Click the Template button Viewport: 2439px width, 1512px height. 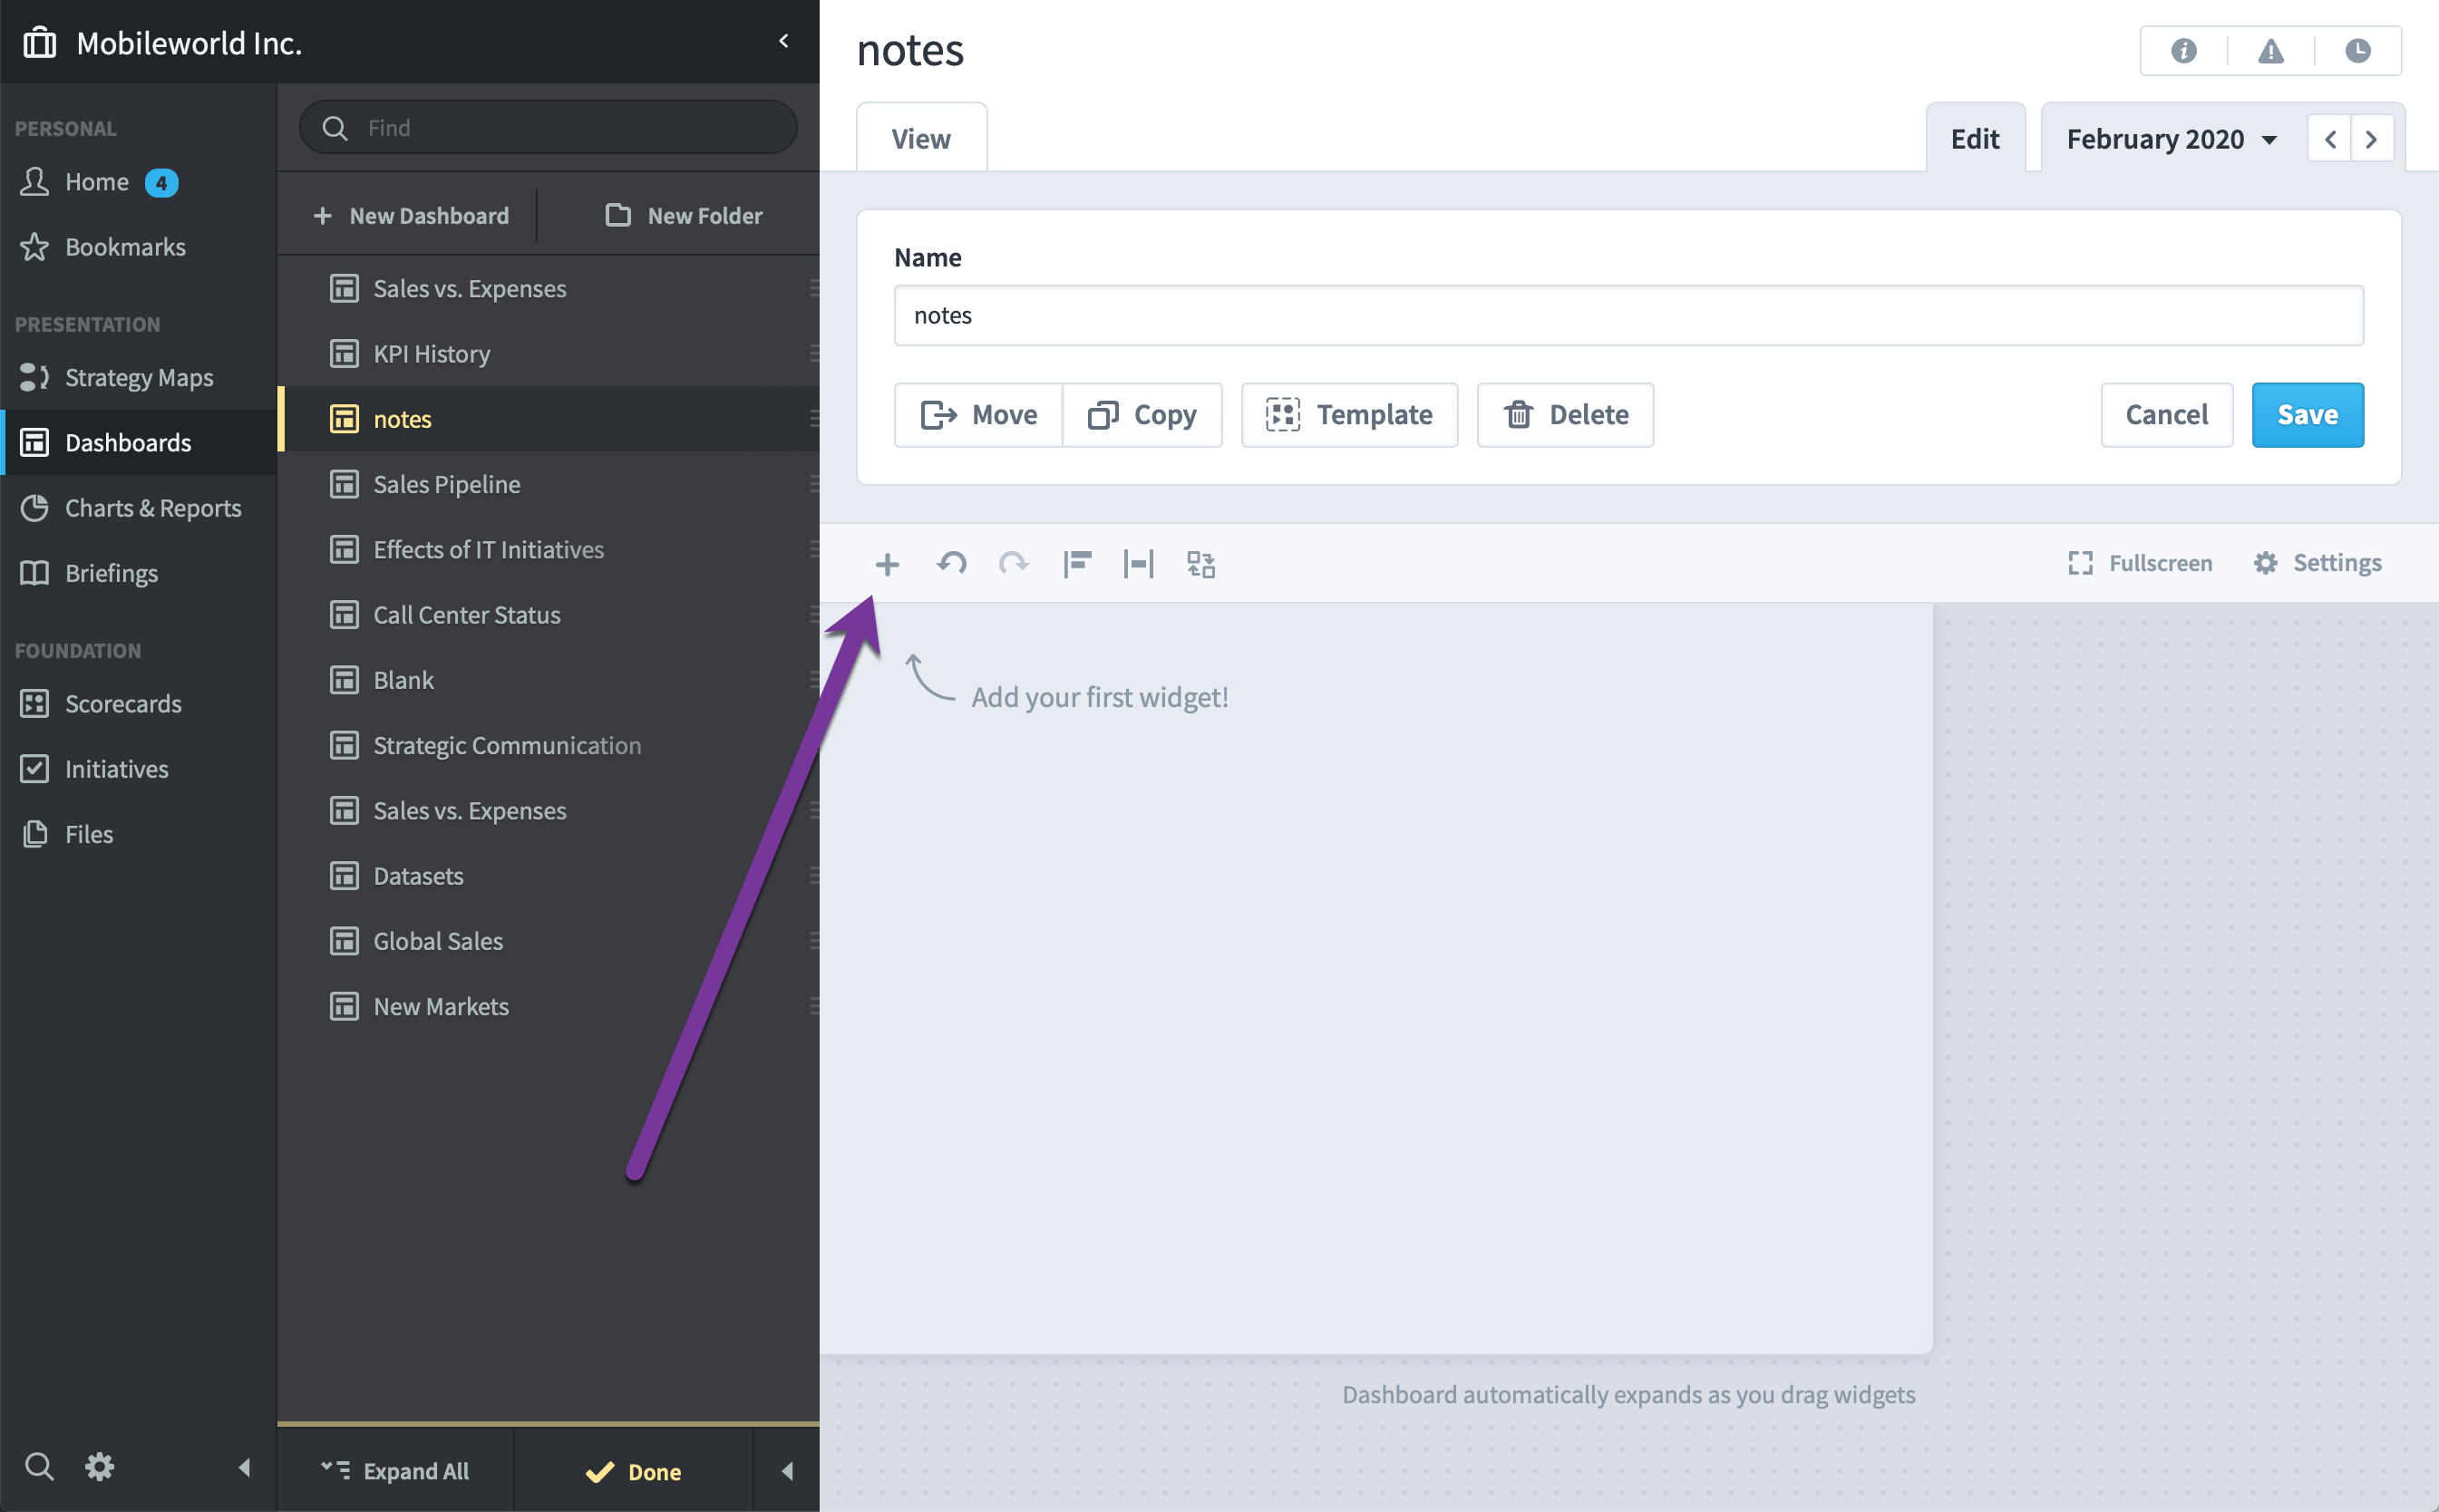tap(1349, 414)
